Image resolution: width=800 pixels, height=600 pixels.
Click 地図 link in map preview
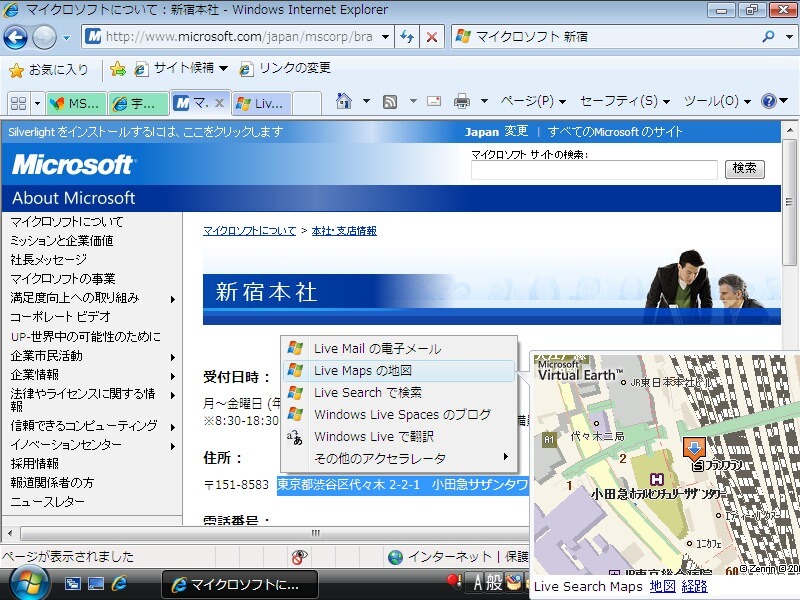tap(662, 587)
